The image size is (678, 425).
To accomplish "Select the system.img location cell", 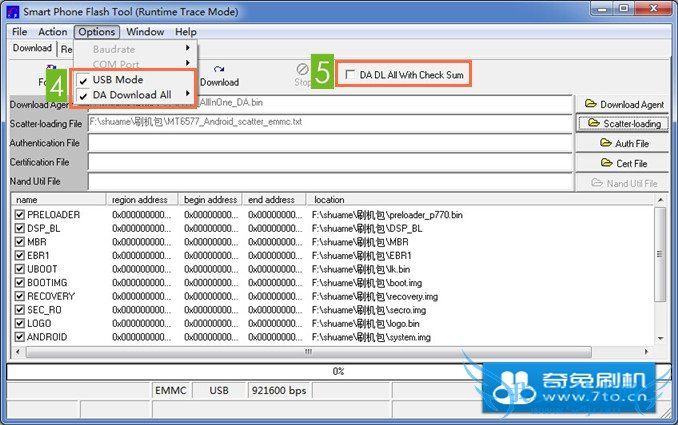I will 371,337.
